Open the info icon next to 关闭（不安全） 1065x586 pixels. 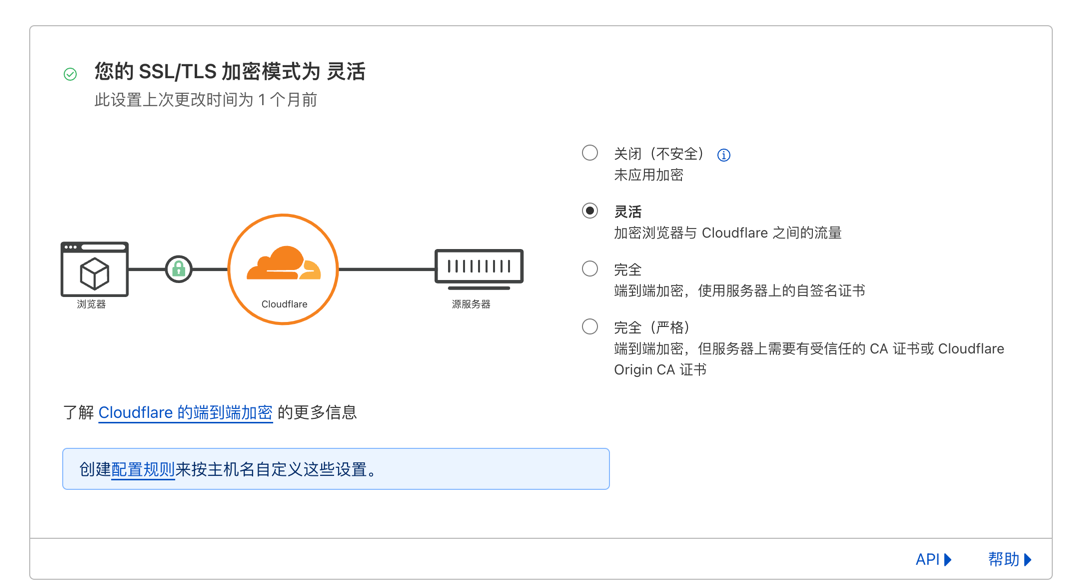[x=723, y=153]
